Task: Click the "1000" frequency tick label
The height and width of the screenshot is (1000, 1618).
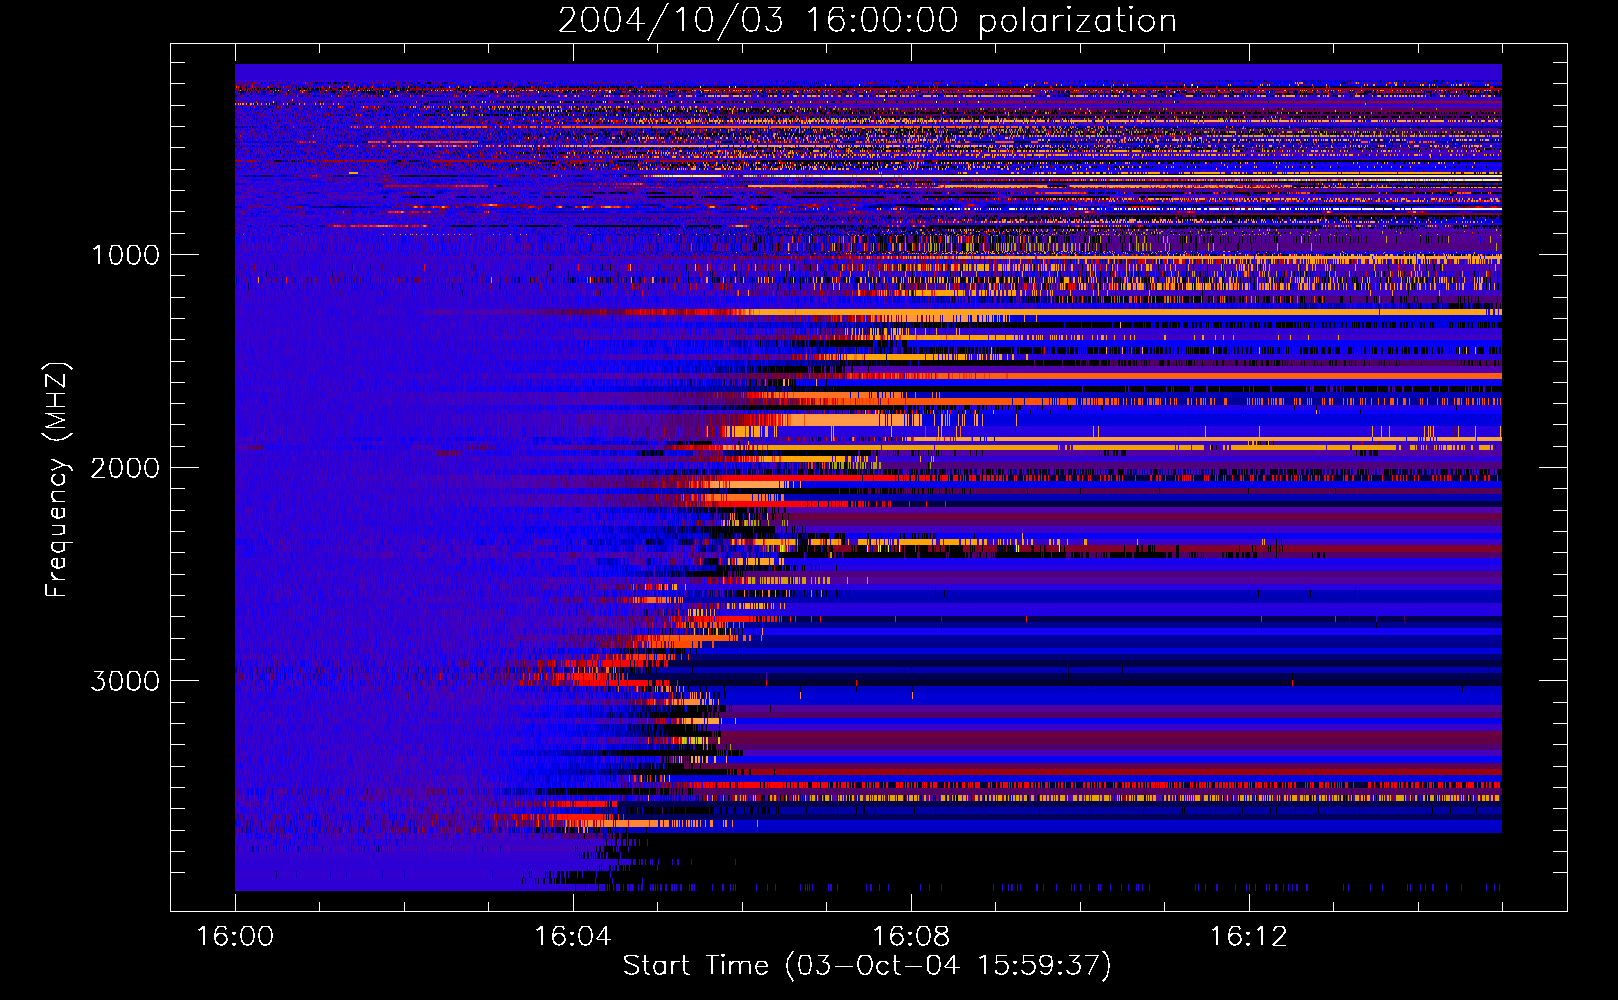Action: click(125, 255)
